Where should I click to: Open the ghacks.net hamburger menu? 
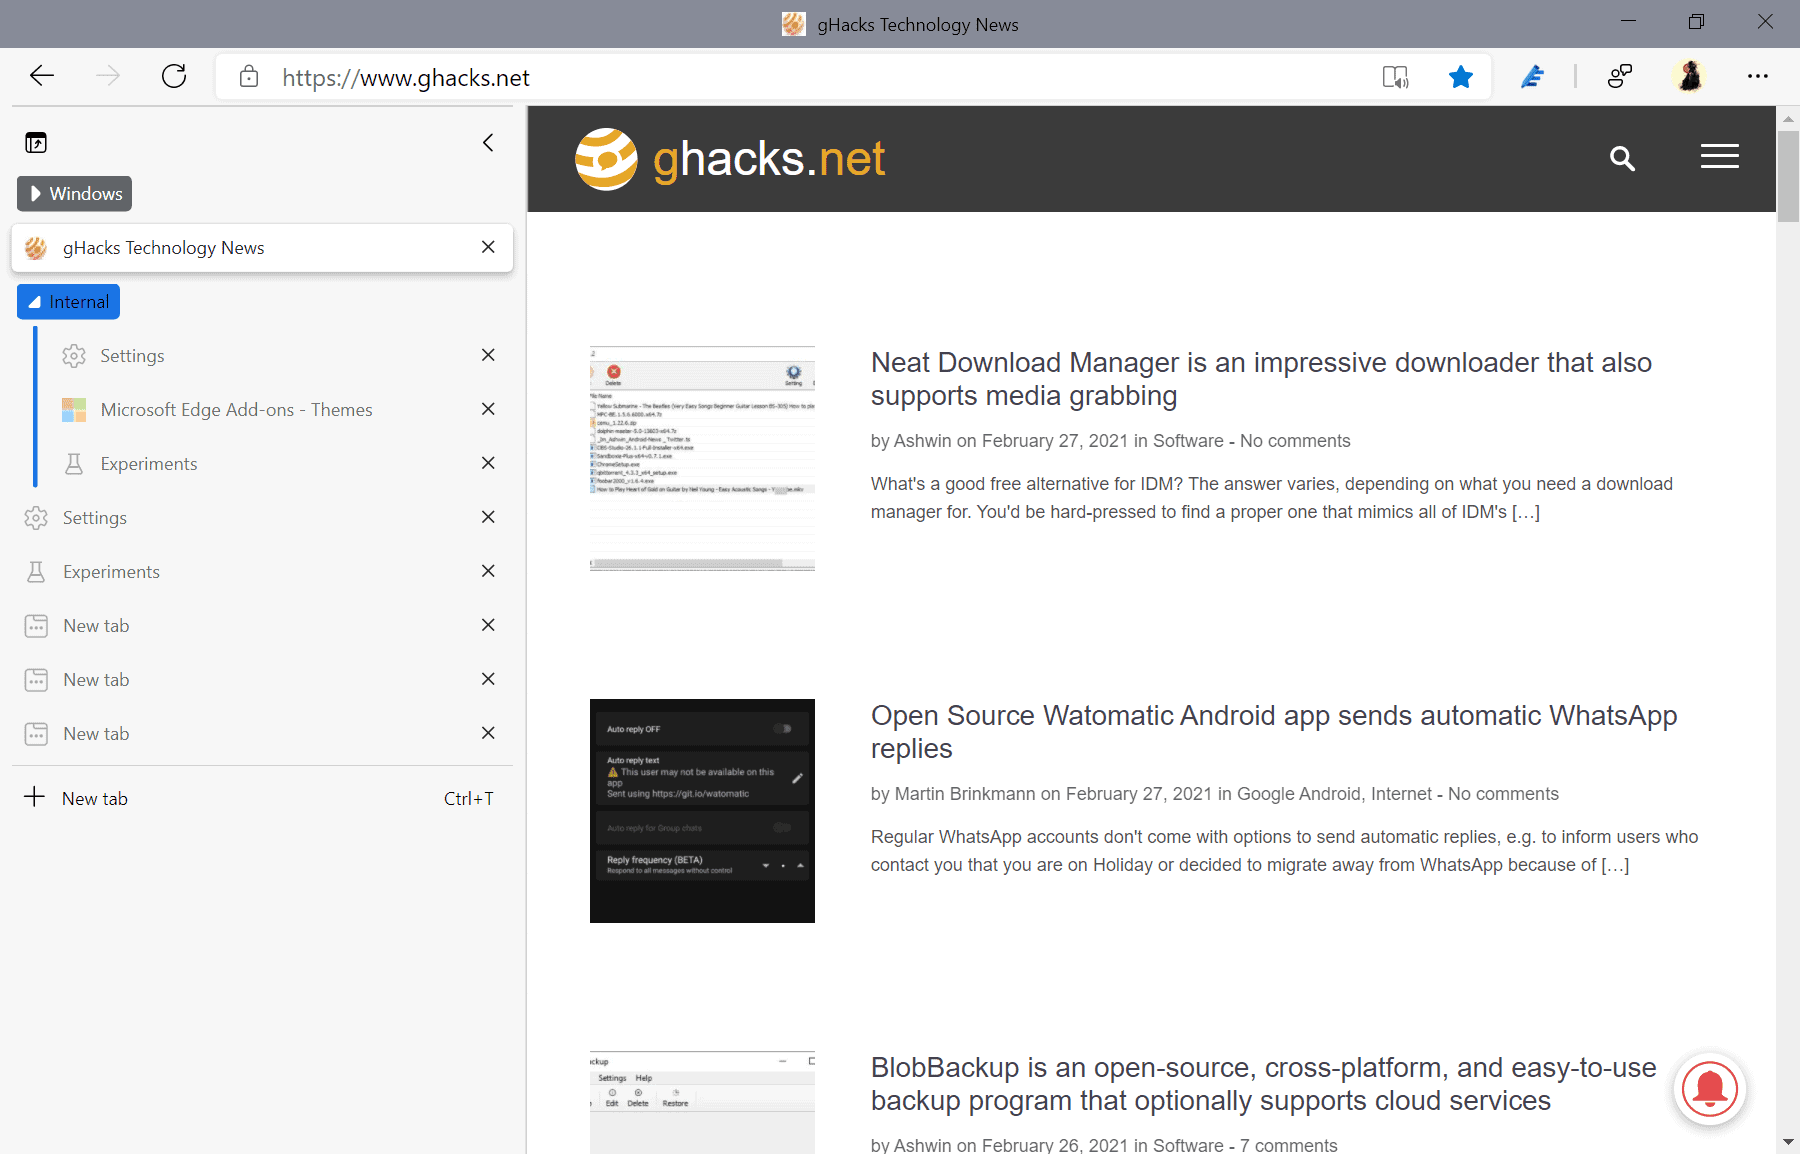[x=1720, y=157]
